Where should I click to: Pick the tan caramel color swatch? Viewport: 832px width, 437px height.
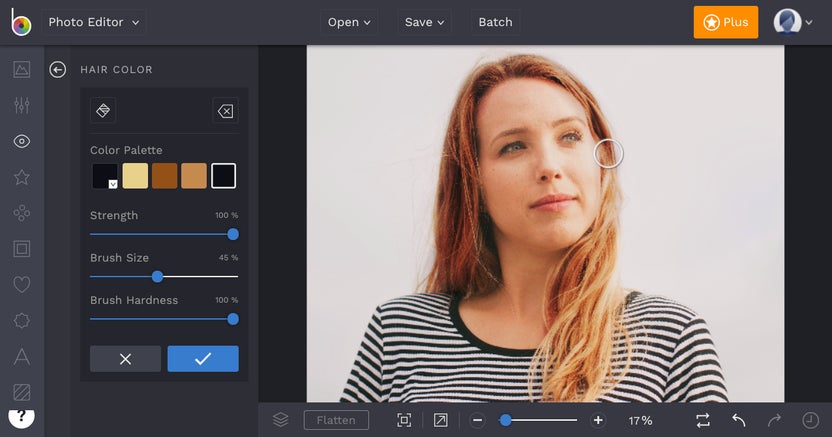pos(194,176)
